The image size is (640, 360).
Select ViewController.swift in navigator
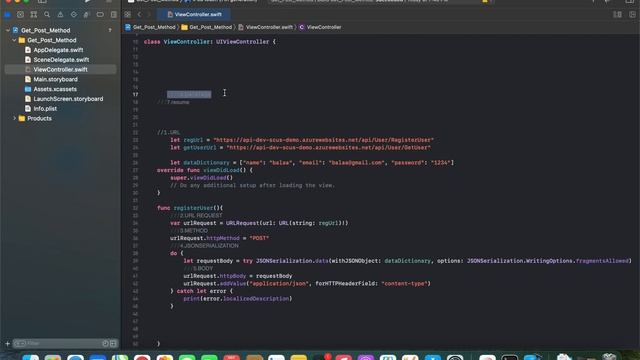click(60, 69)
